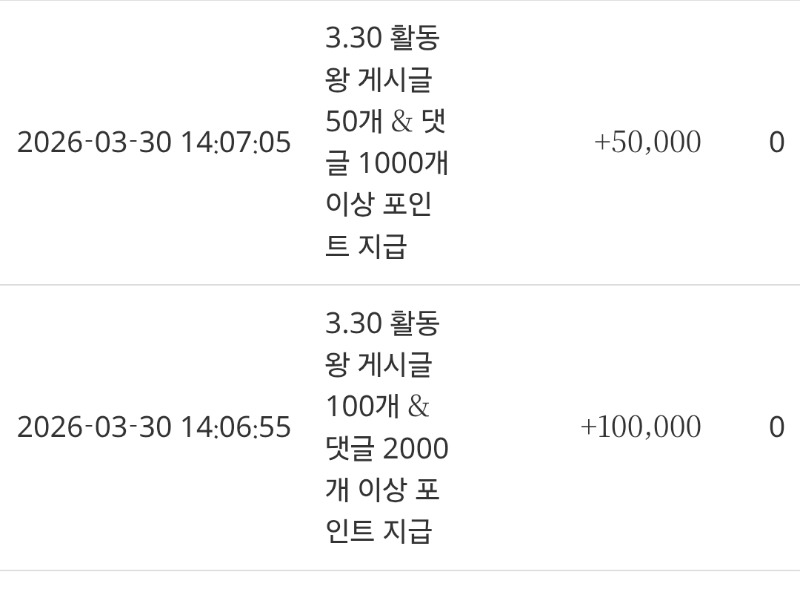The height and width of the screenshot is (592, 800).
Task: Click the 0 balance beside +100,000
Action: [776, 428]
